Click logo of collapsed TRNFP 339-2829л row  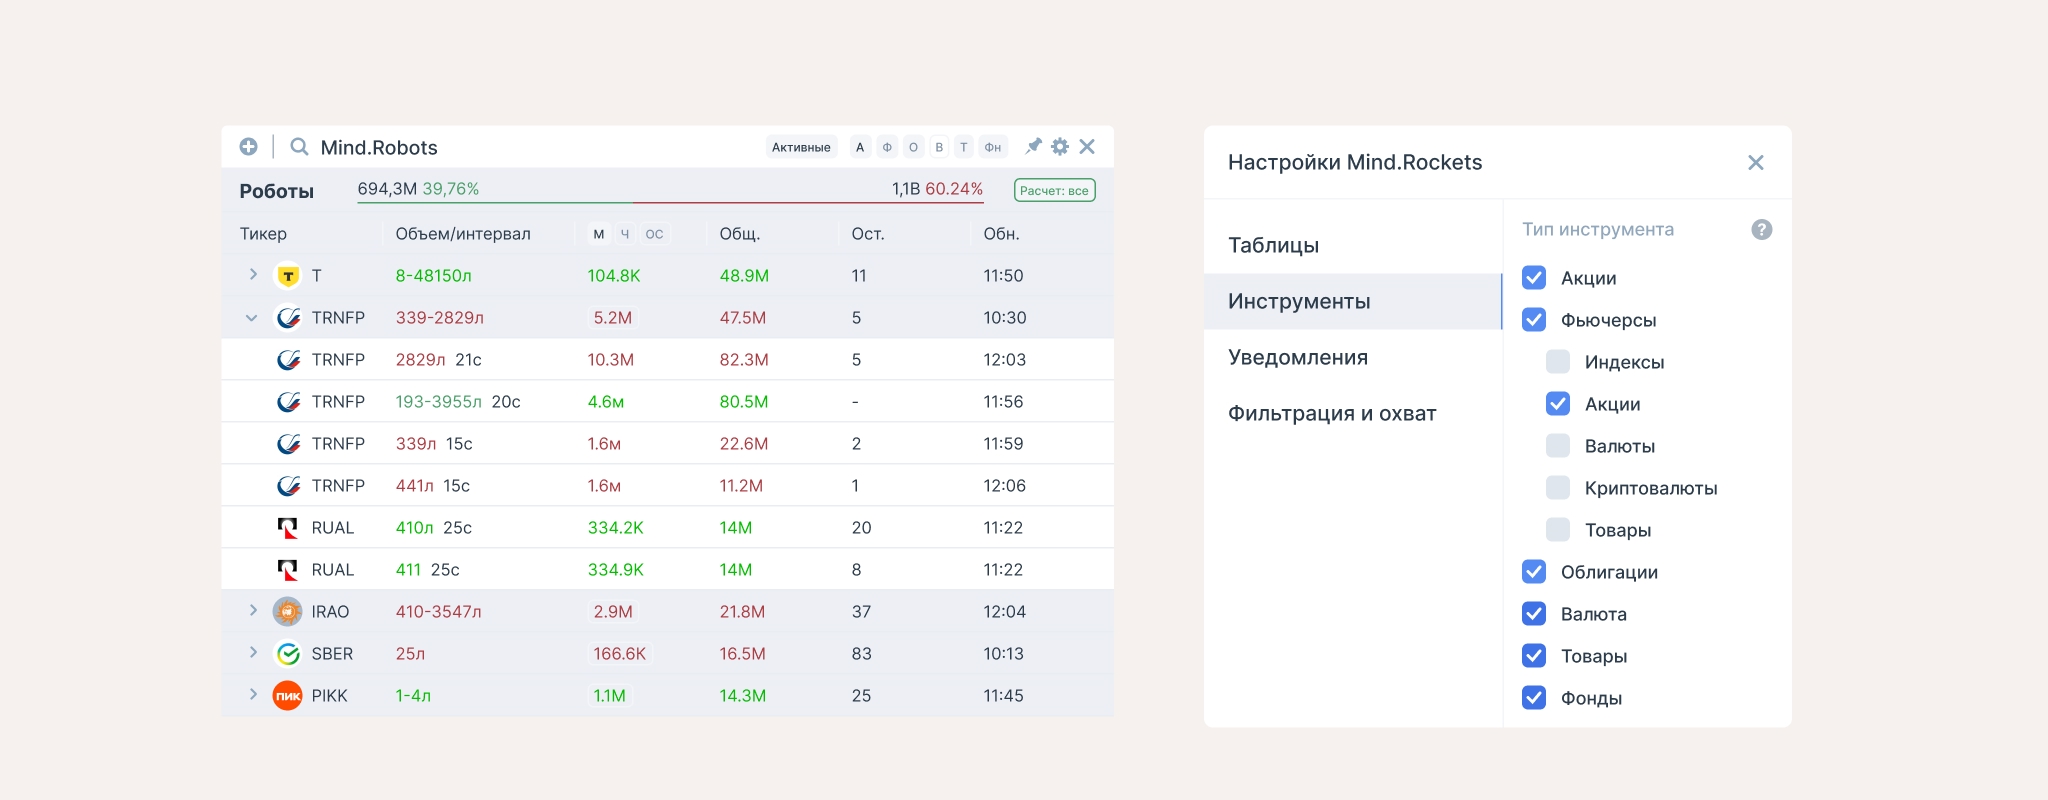pyautogui.click(x=288, y=318)
